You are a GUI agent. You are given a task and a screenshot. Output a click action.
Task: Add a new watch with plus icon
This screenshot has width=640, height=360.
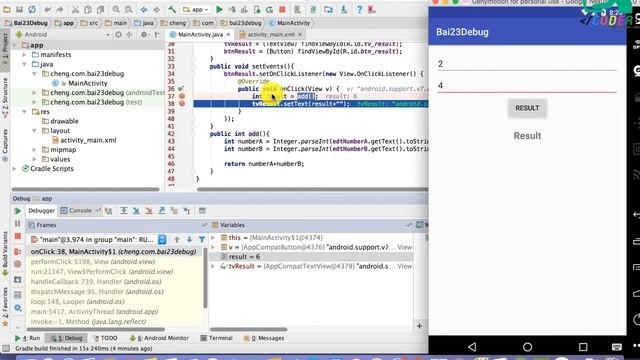click(419, 326)
